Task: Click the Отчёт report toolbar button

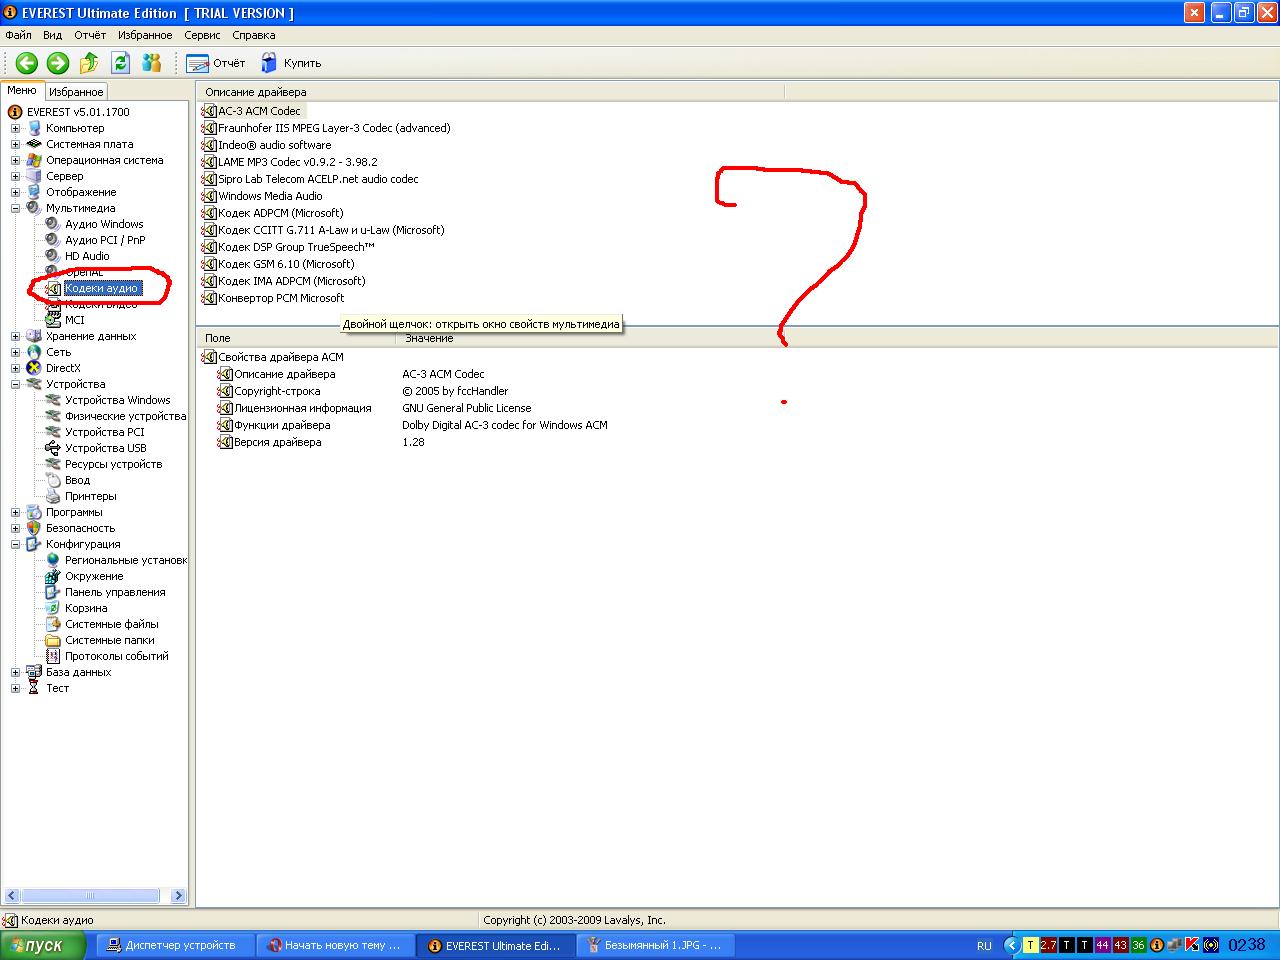Action: 216,63
